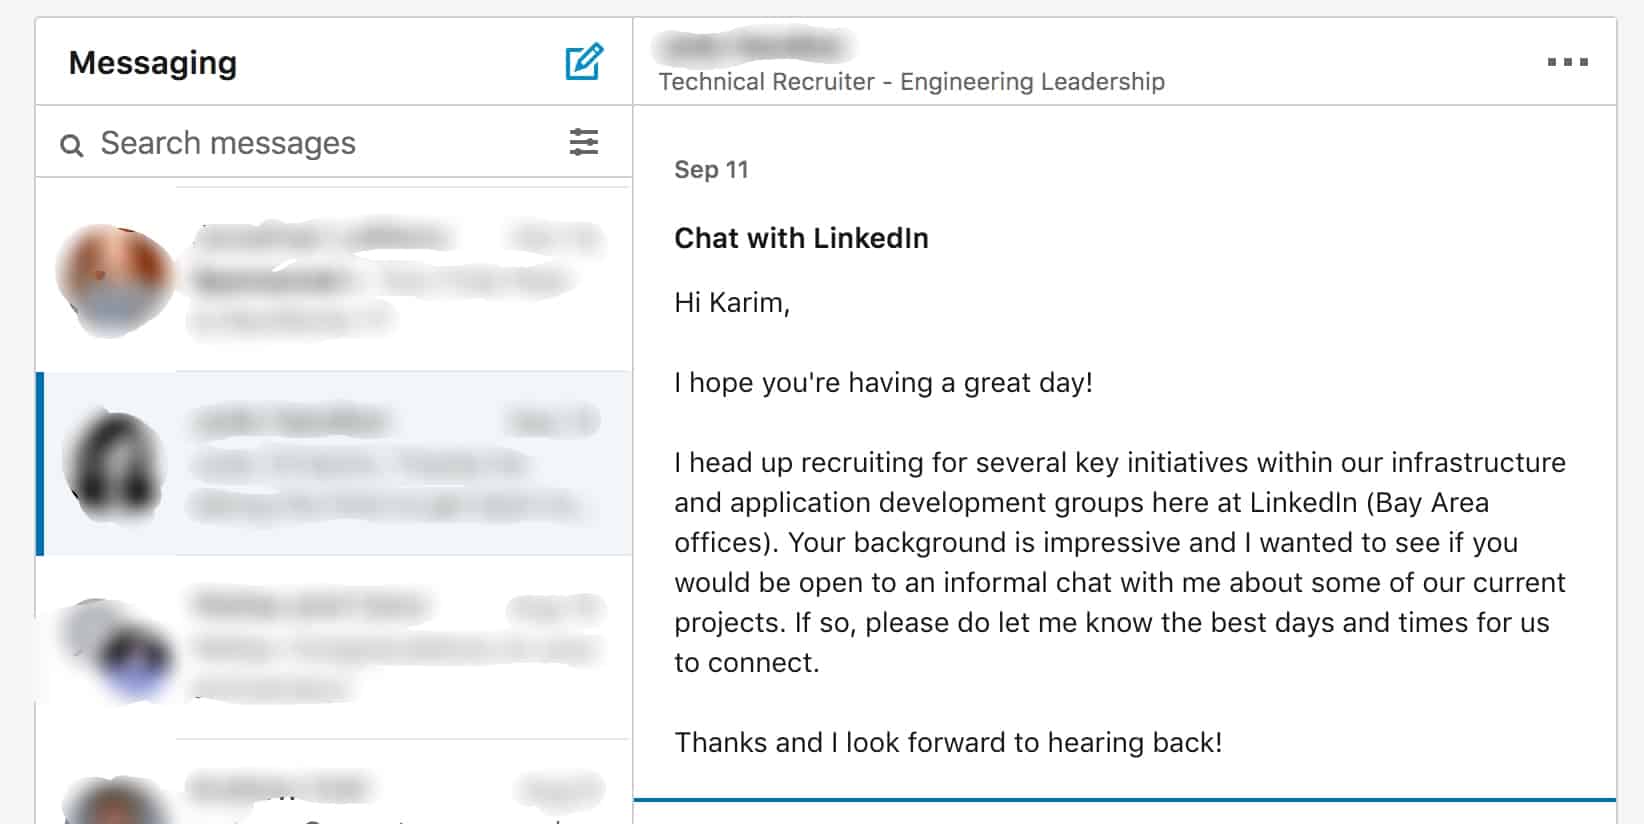
Task: Click the Messaging panel heading
Action: tap(153, 63)
